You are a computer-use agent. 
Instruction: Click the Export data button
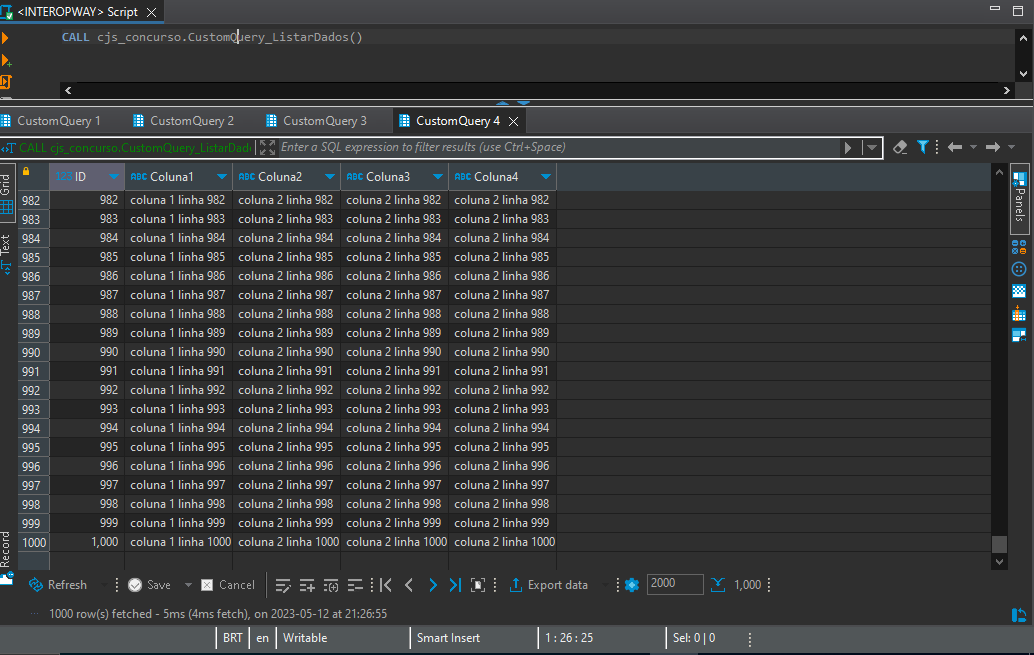pos(548,585)
